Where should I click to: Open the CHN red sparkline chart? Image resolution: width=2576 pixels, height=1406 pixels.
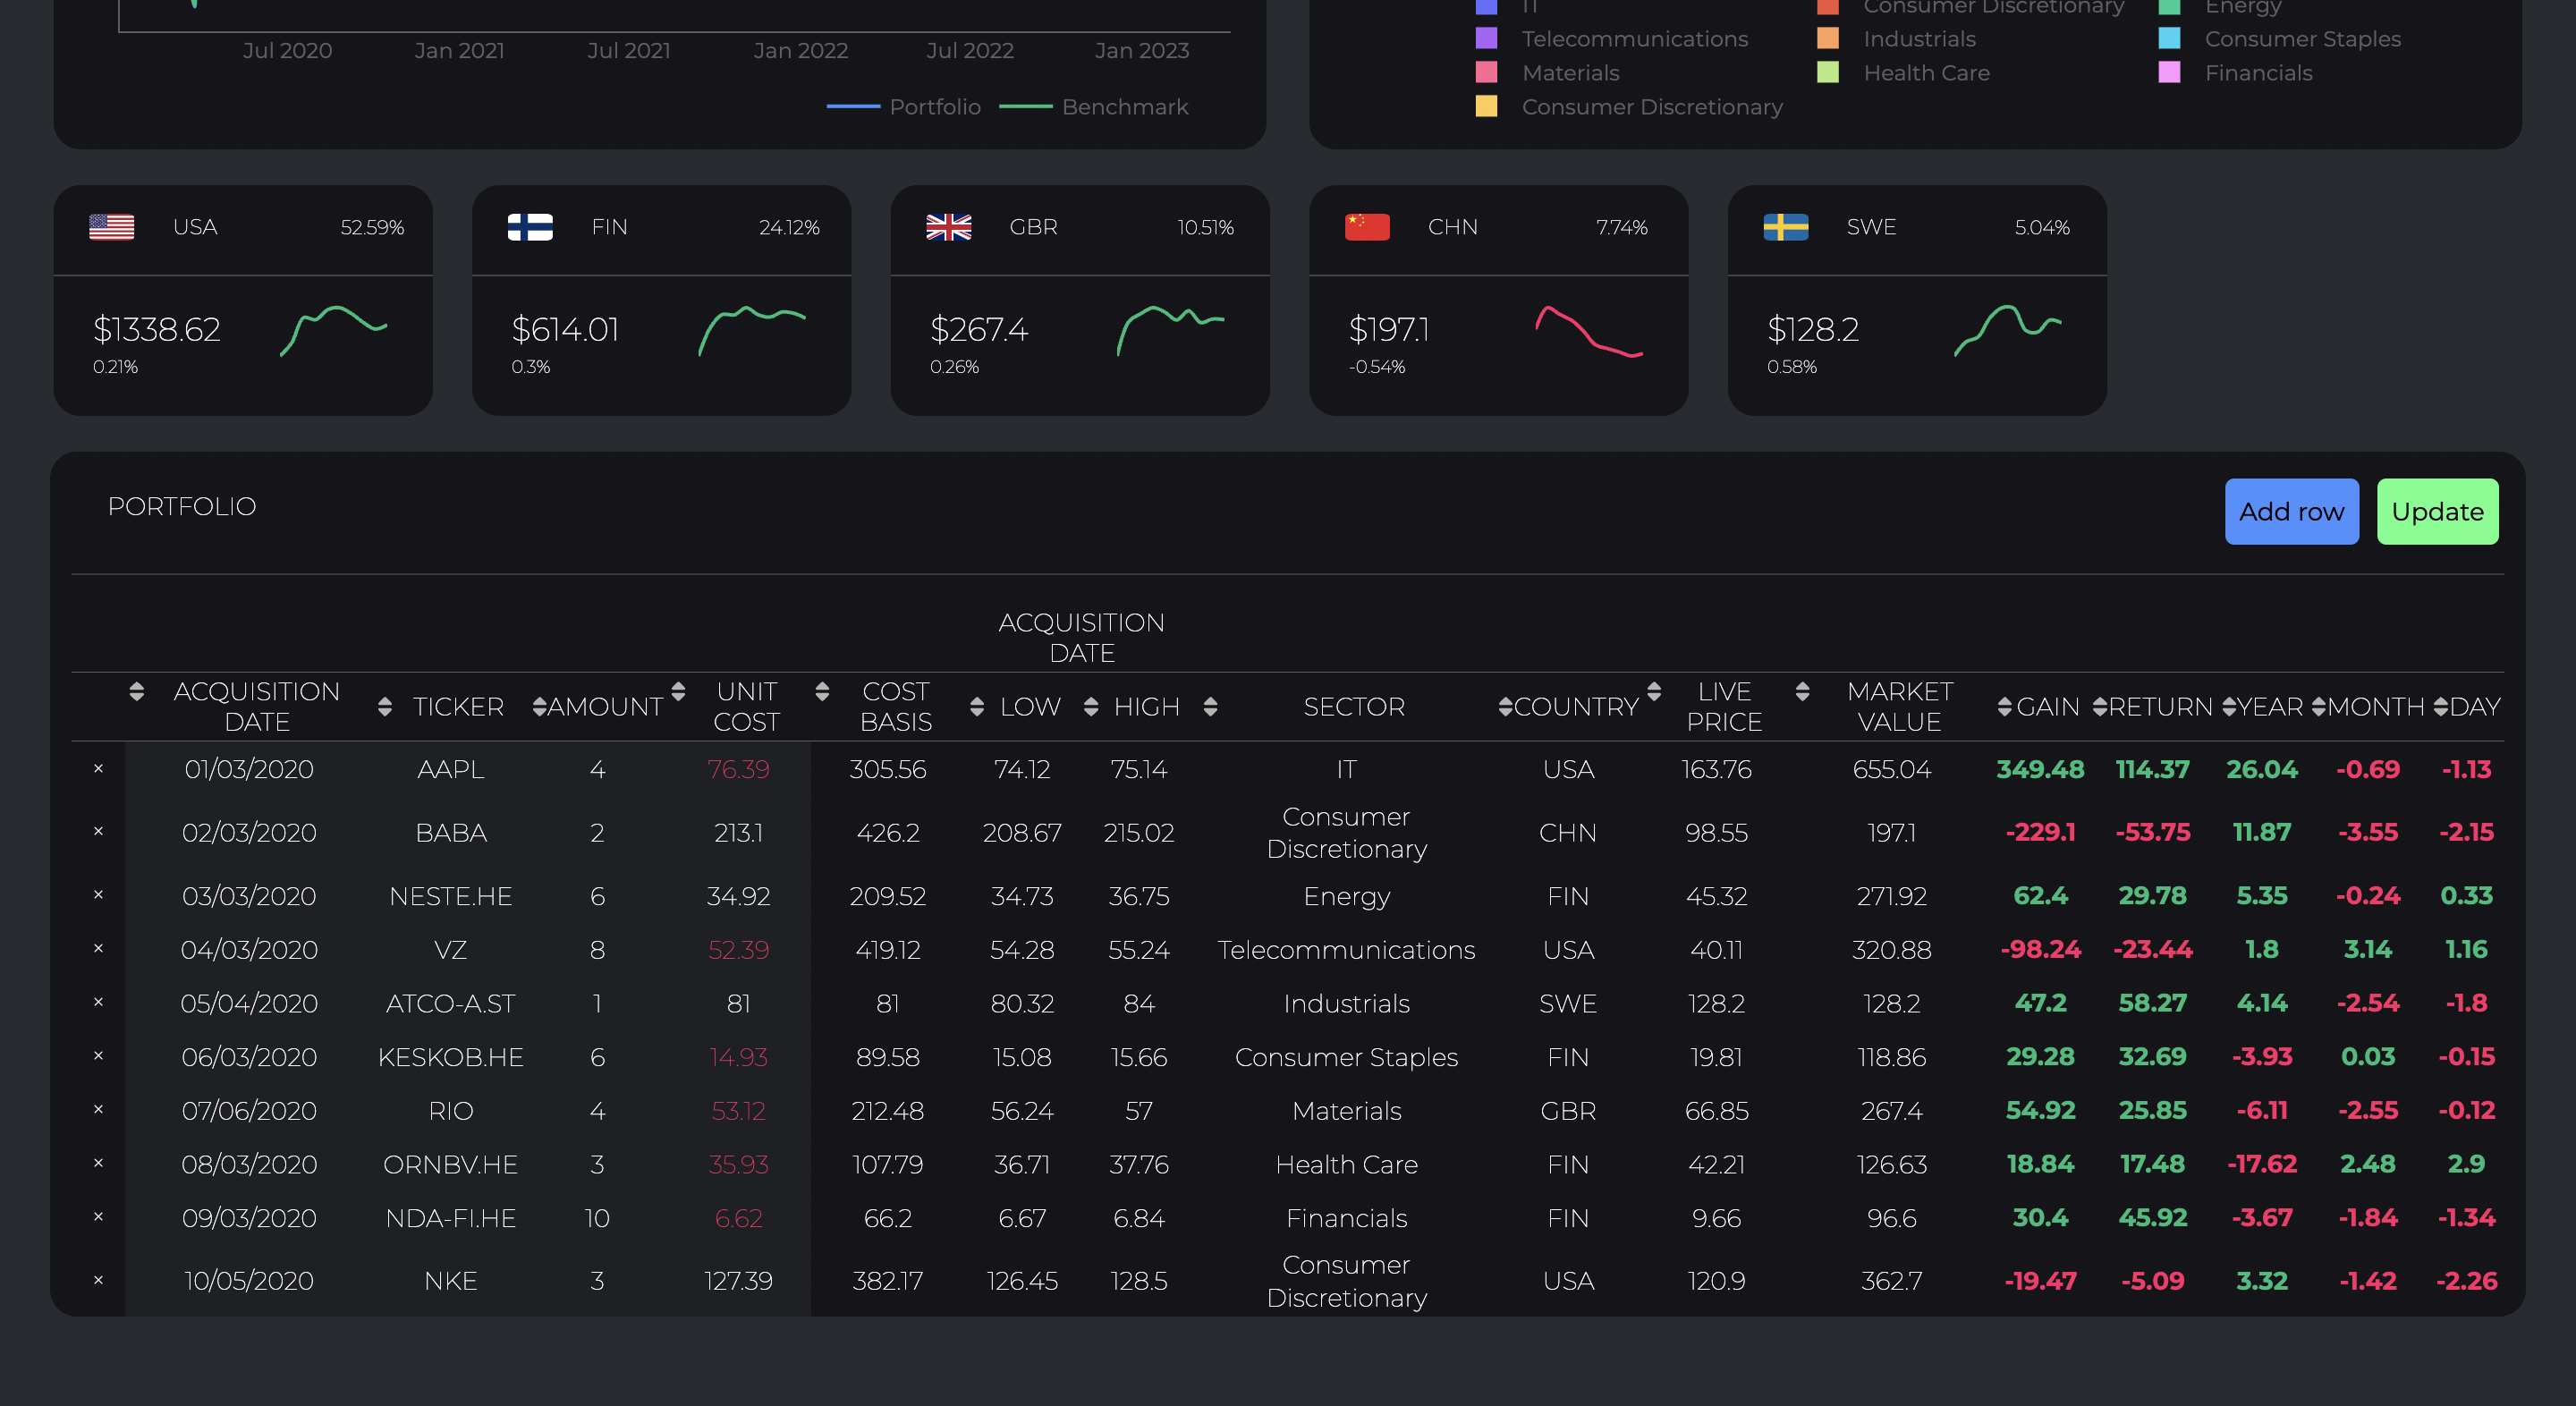pos(1589,330)
